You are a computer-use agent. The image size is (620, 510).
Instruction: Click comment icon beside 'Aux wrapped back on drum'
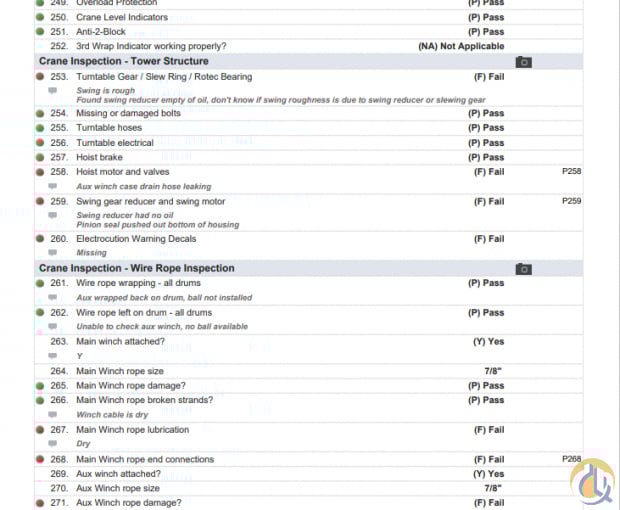pos(53,297)
